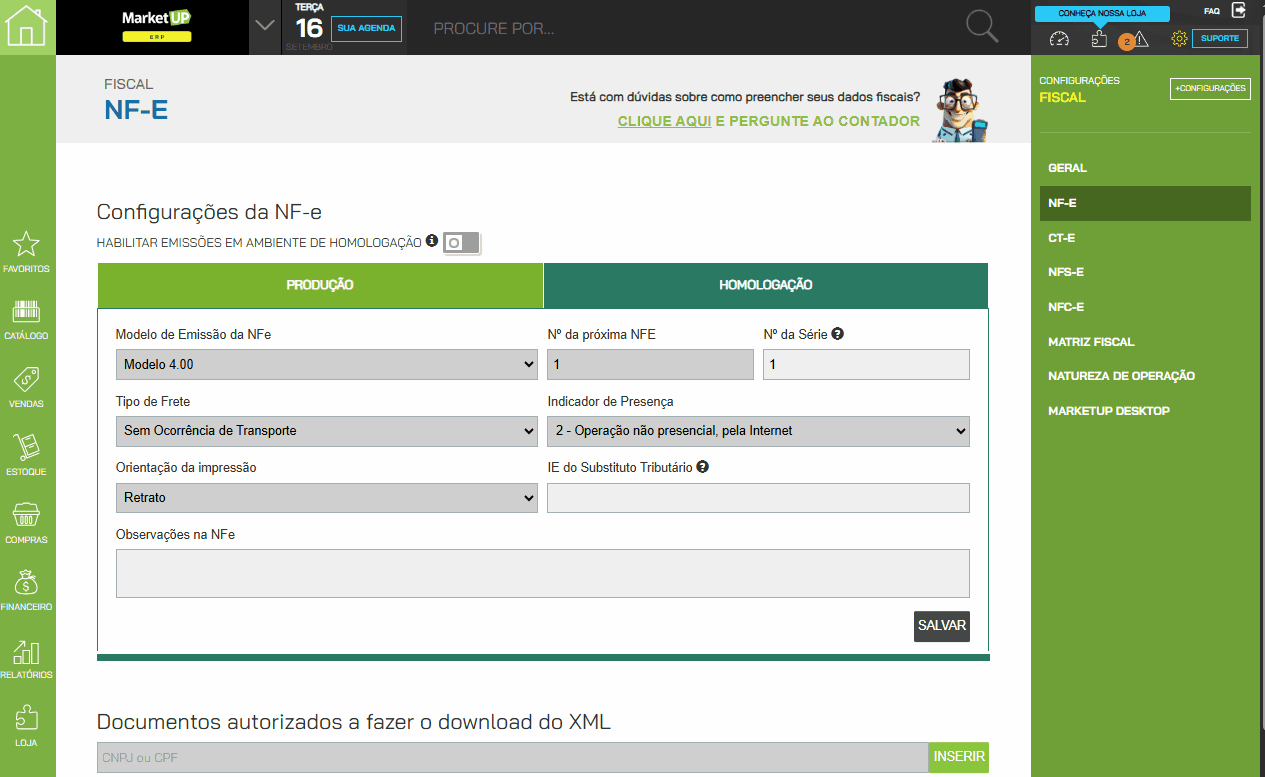
Task: Open Compras basket icon in sidebar
Action: click(26, 515)
